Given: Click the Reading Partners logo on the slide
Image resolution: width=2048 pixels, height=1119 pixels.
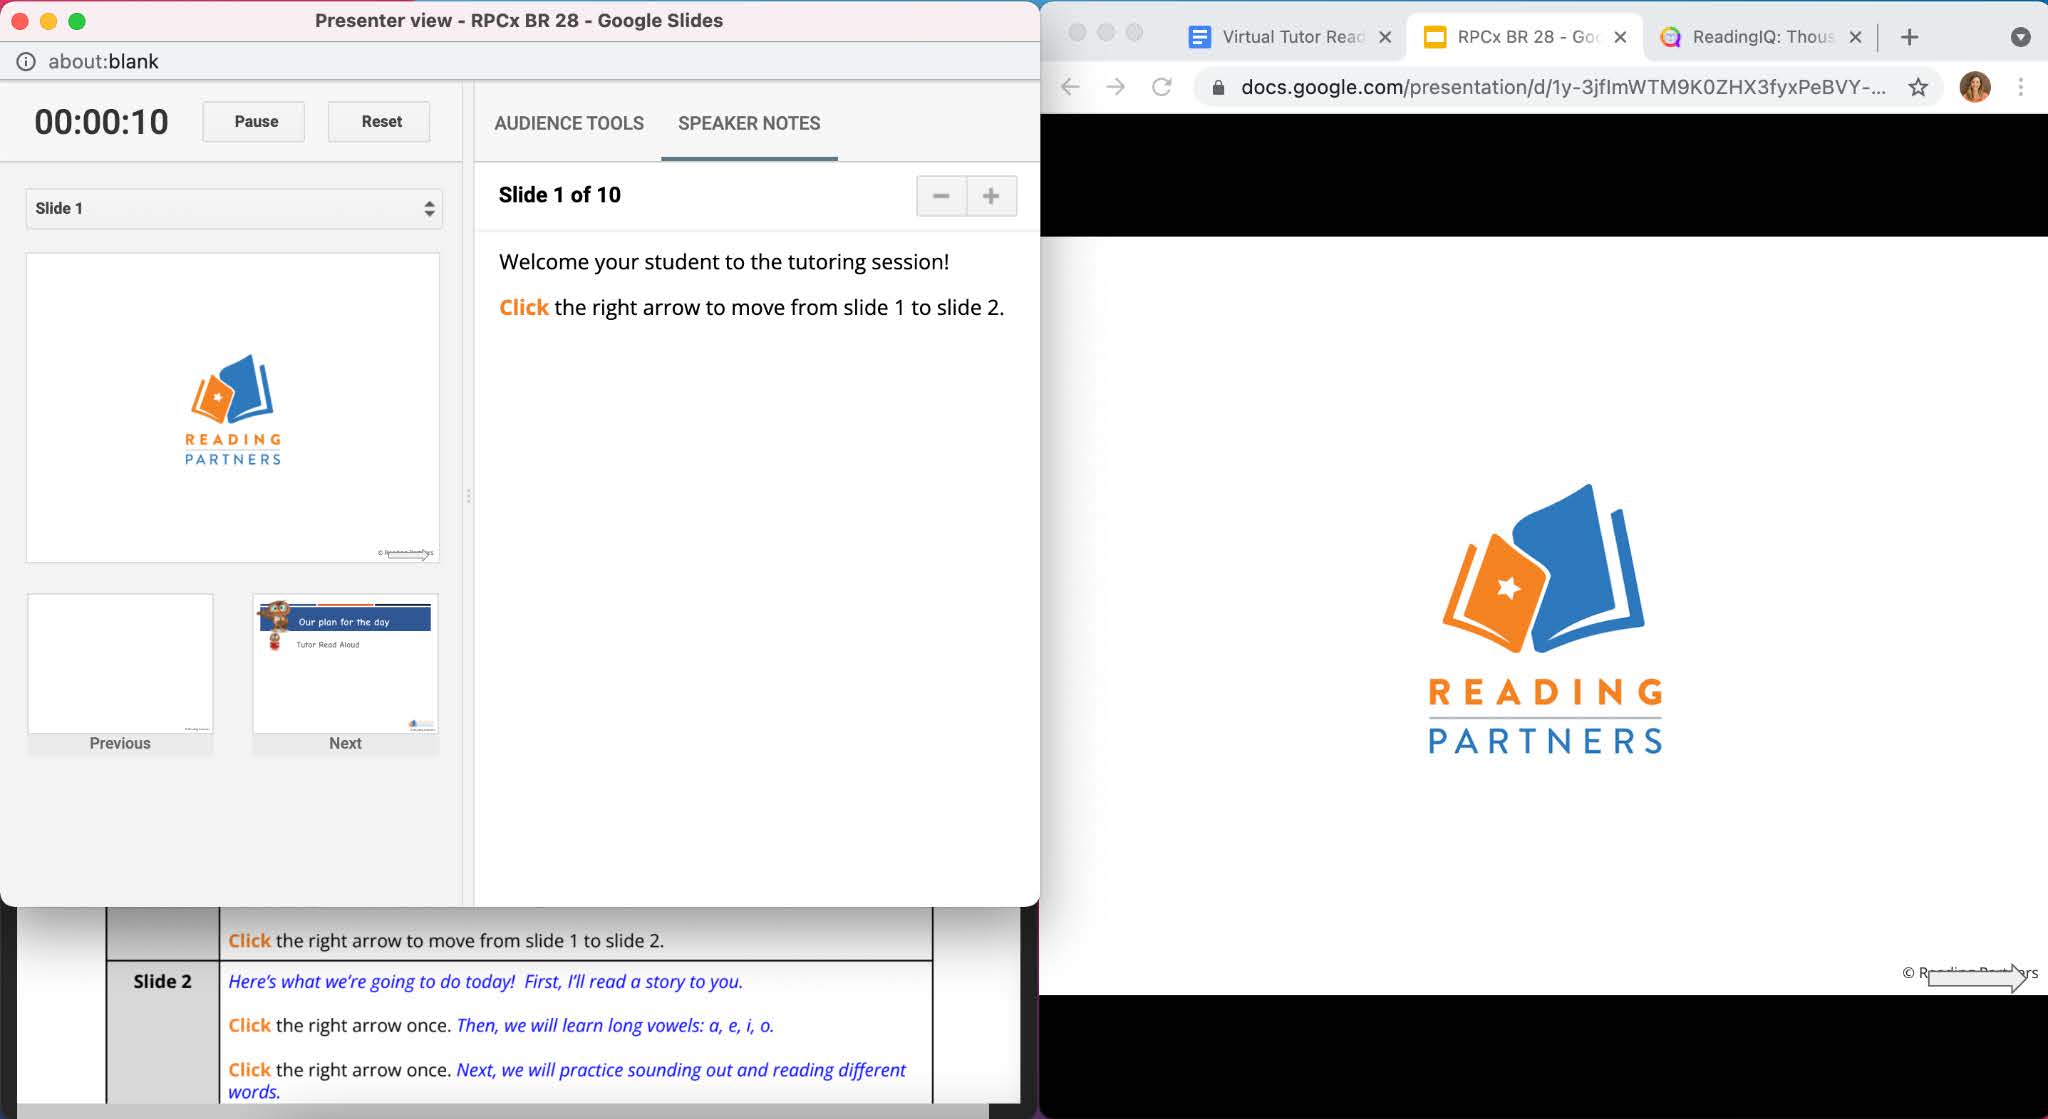Looking at the screenshot, I should click(1545, 619).
